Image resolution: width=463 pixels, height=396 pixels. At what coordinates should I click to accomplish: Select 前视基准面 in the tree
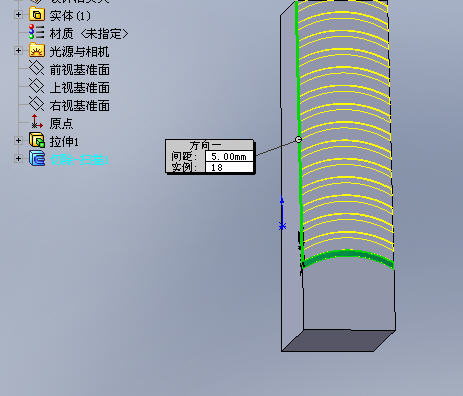(79, 70)
